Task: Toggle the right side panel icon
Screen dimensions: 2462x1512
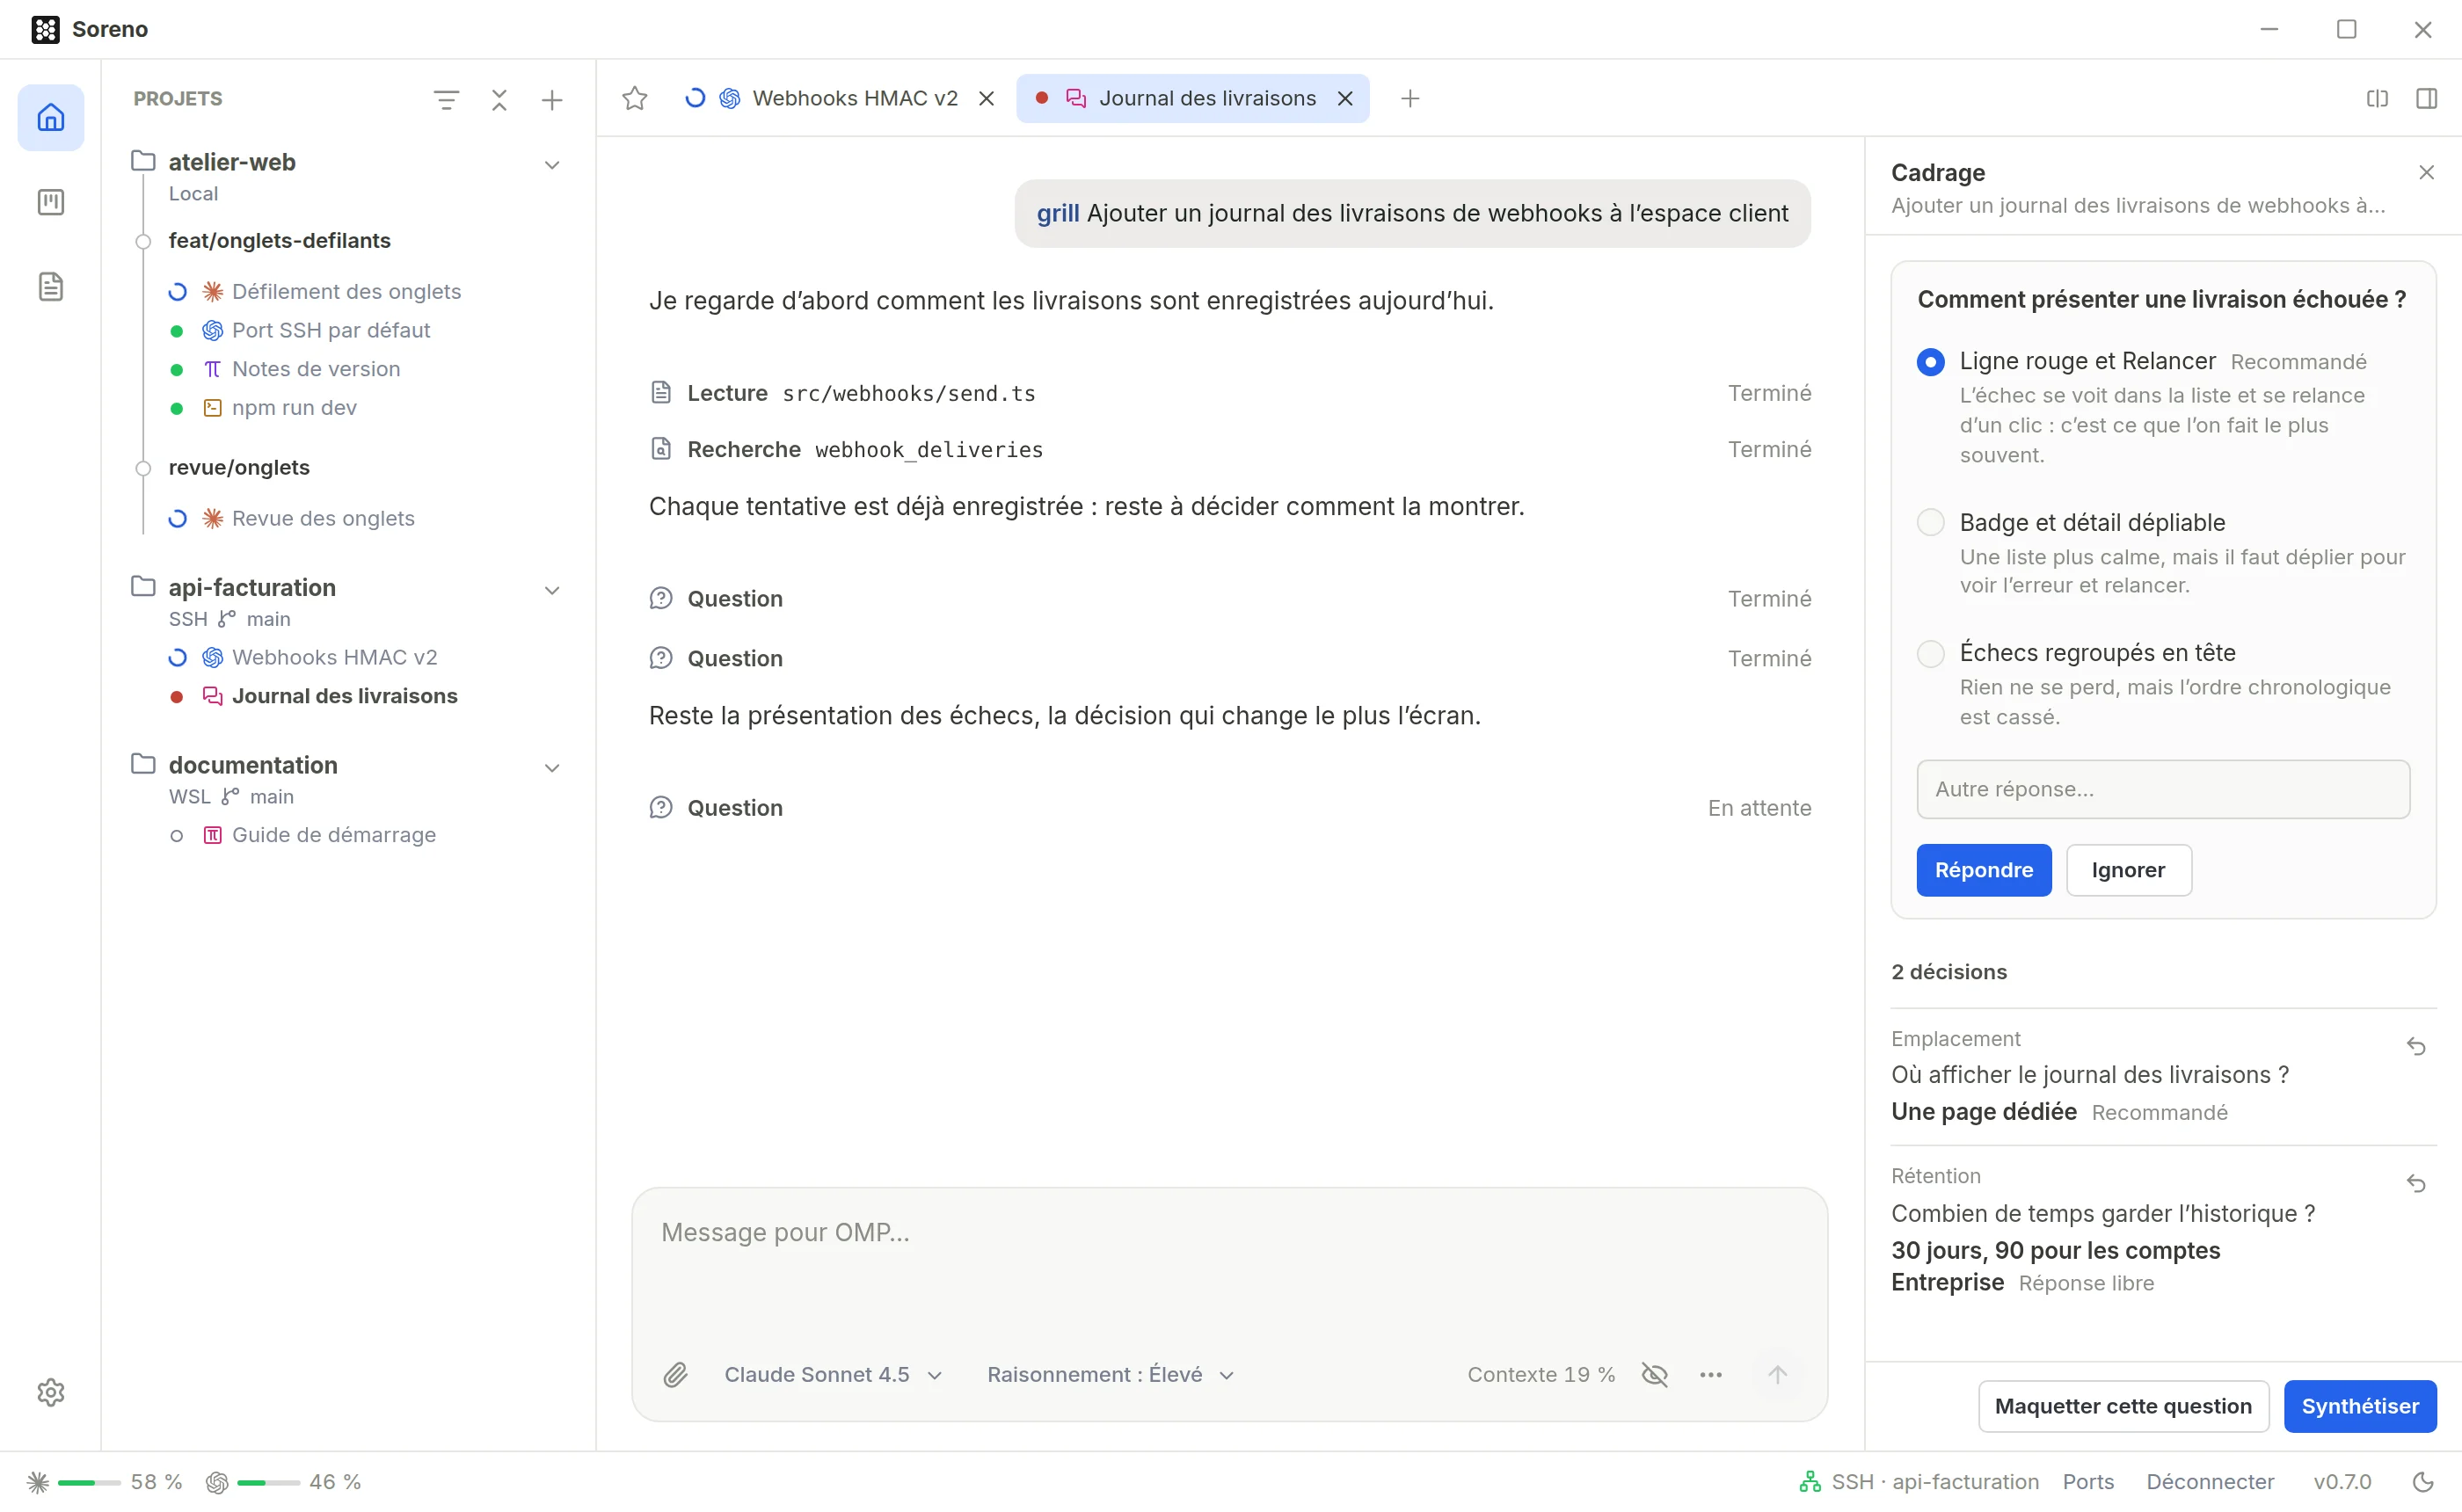Action: click(x=2426, y=98)
